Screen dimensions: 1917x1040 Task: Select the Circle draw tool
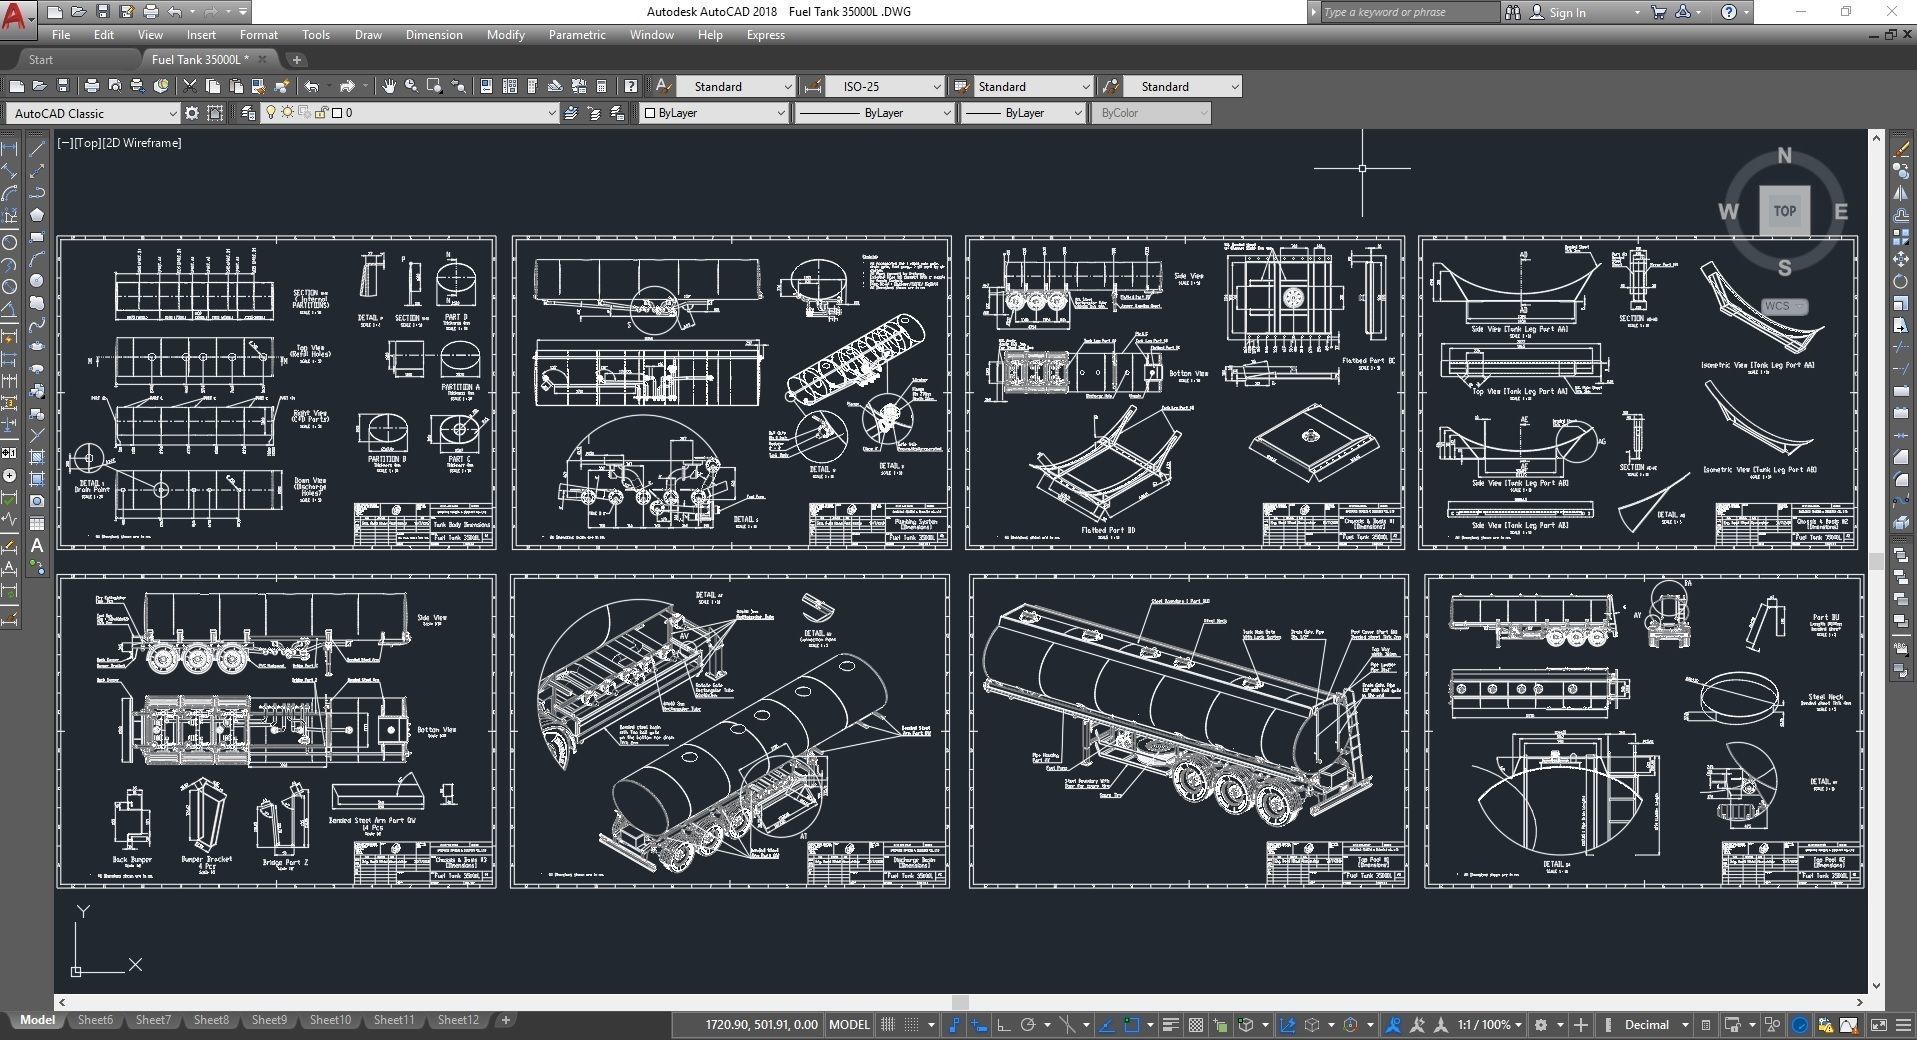[x=37, y=281]
